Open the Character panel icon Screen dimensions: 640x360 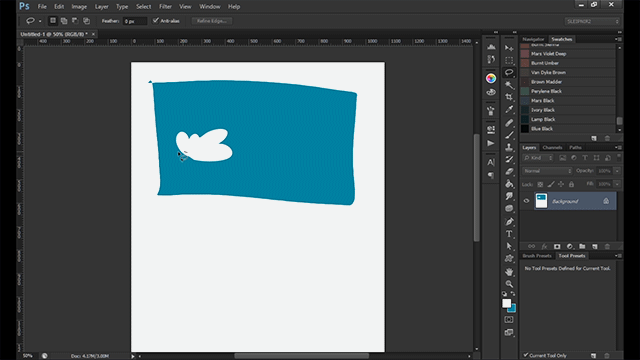pos(491,162)
